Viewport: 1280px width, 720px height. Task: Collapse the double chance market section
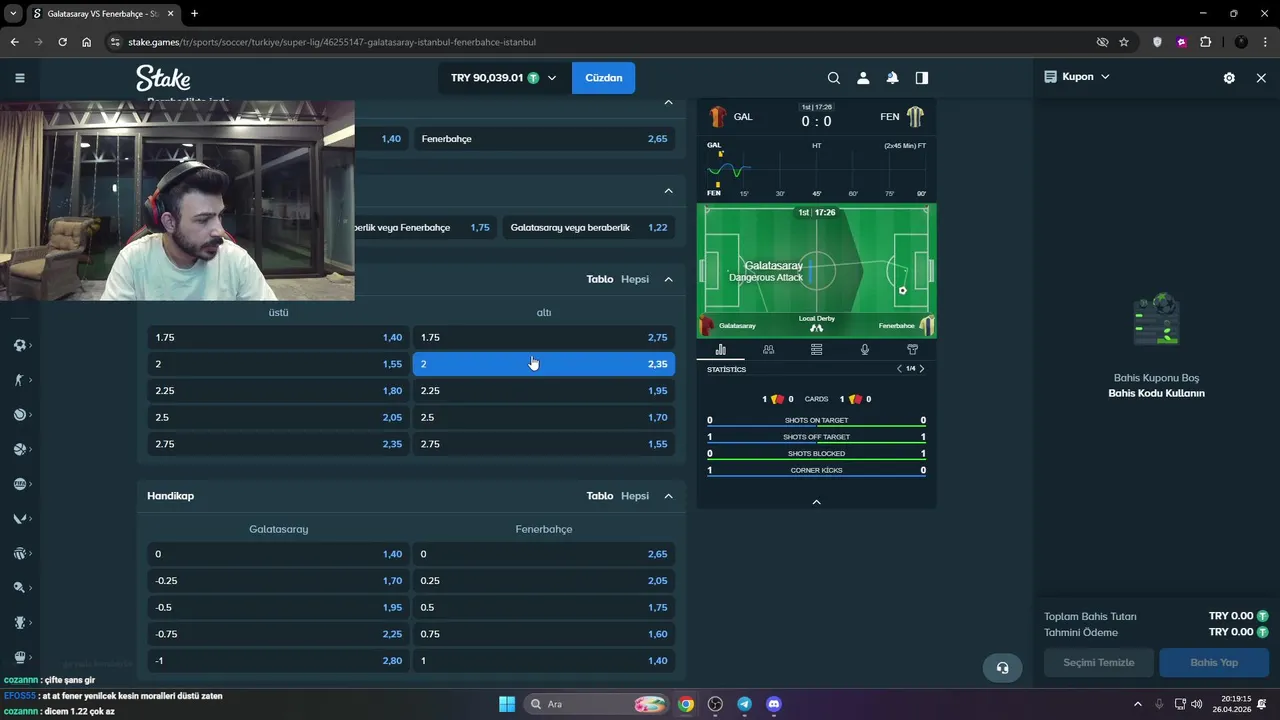pyautogui.click(x=669, y=191)
